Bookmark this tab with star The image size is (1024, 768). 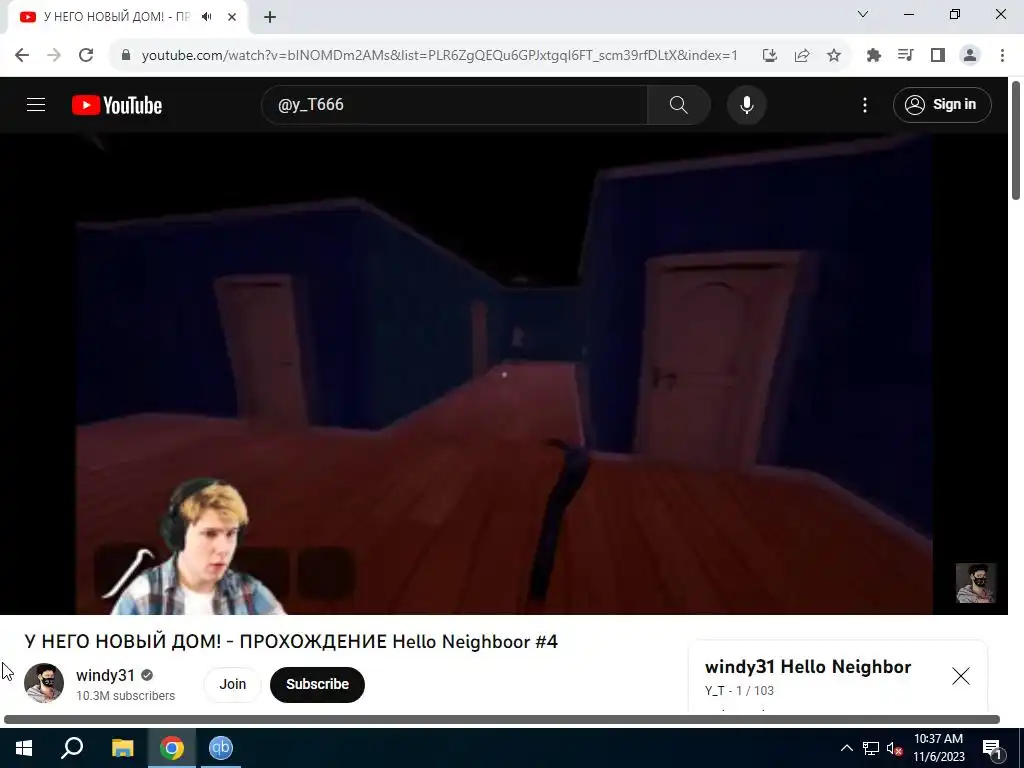click(x=834, y=55)
